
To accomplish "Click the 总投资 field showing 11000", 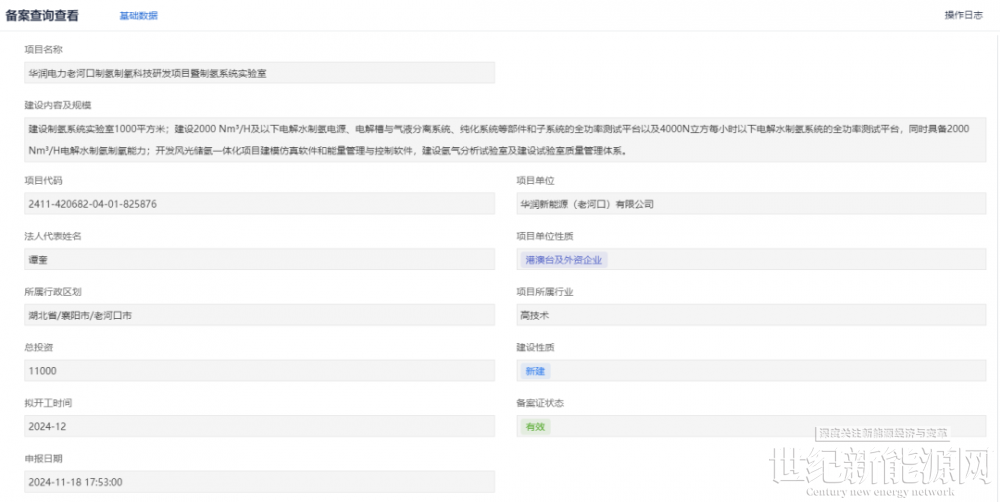I will pos(259,371).
